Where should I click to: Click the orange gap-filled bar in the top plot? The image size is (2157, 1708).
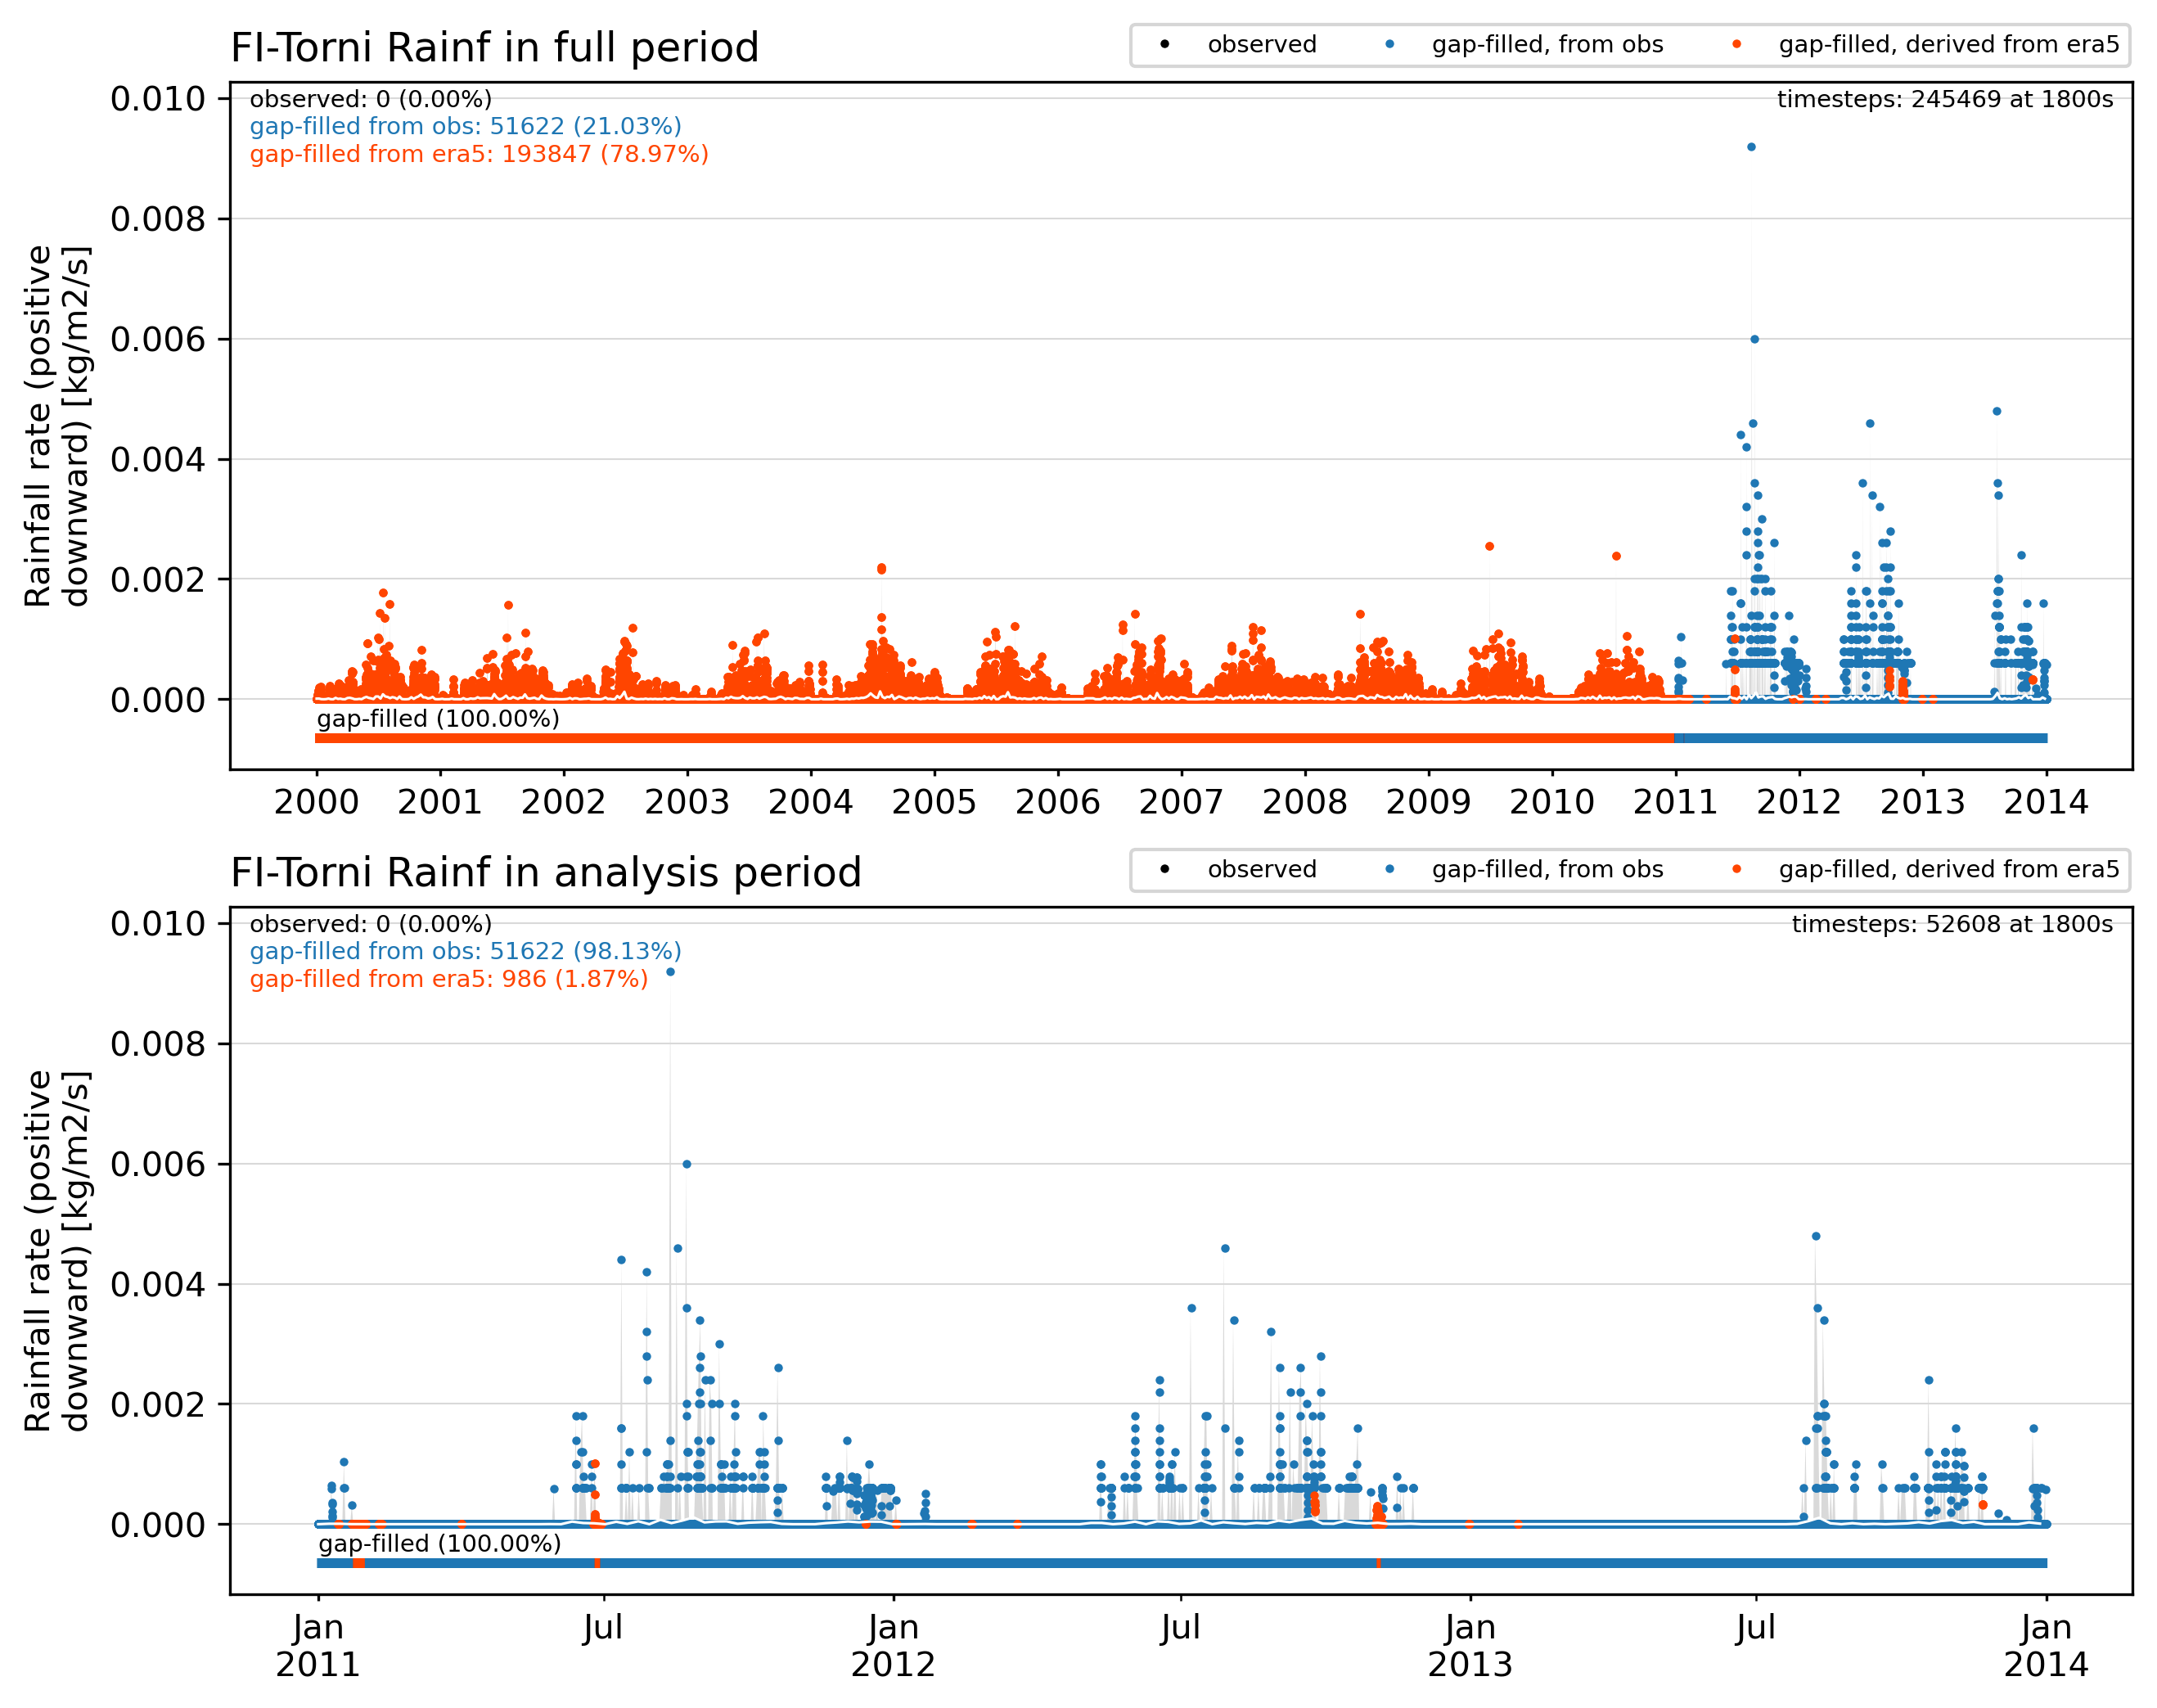[x=994, y=738]
